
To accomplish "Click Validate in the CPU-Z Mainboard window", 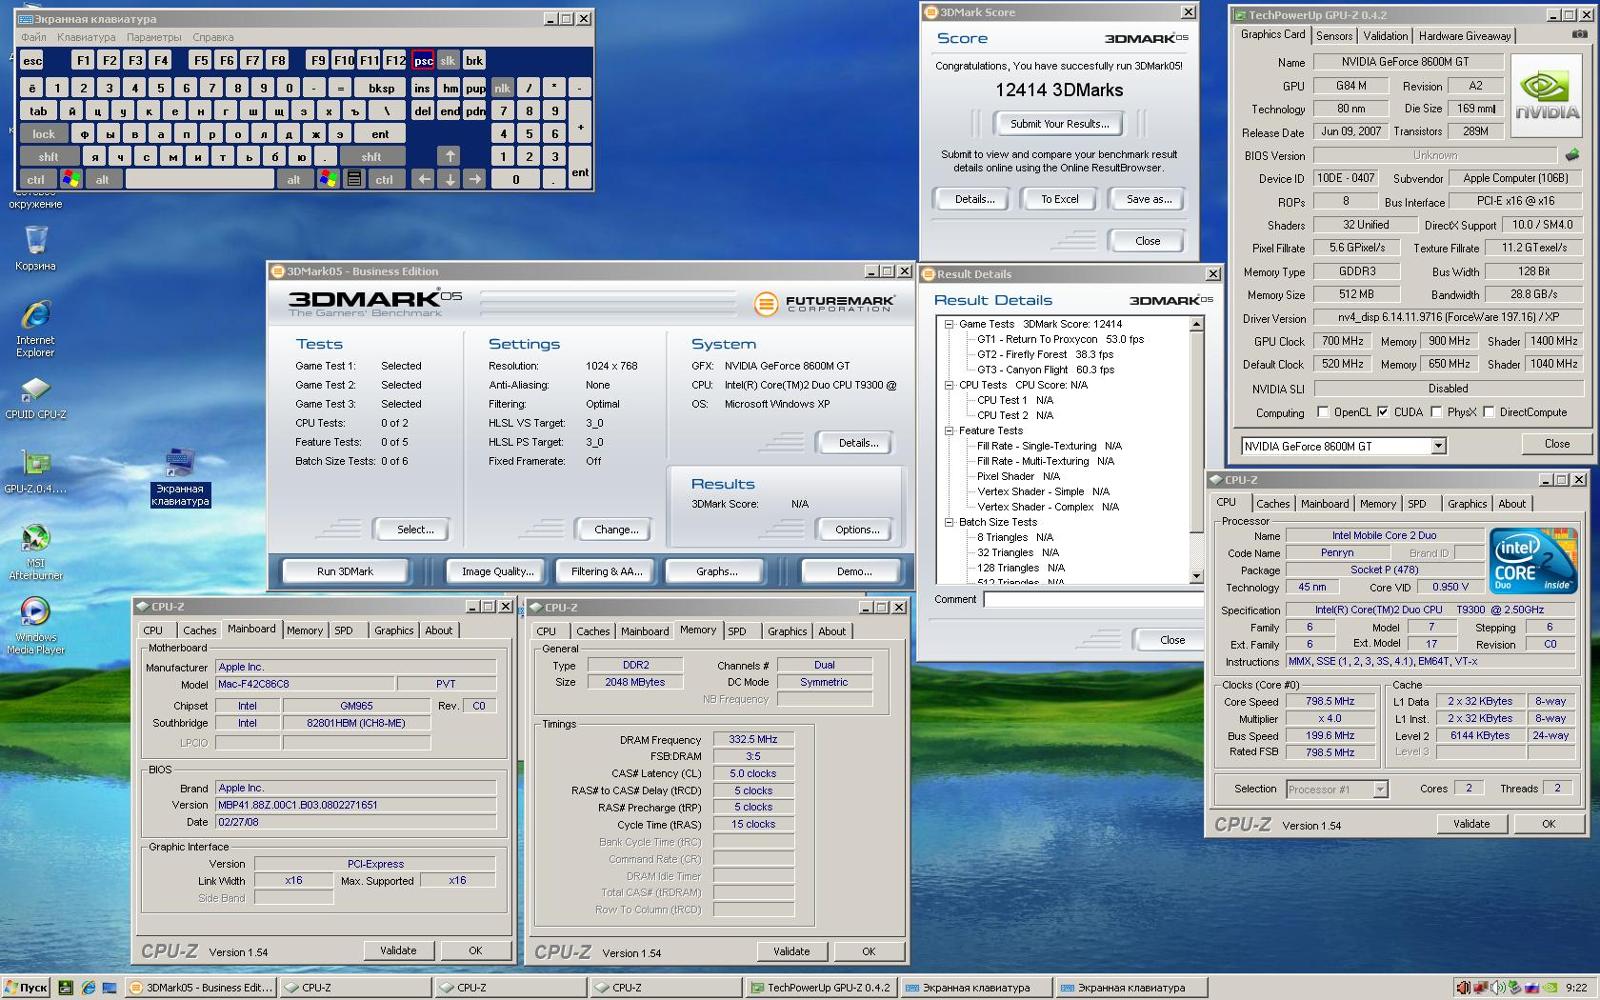I will 398,950.
